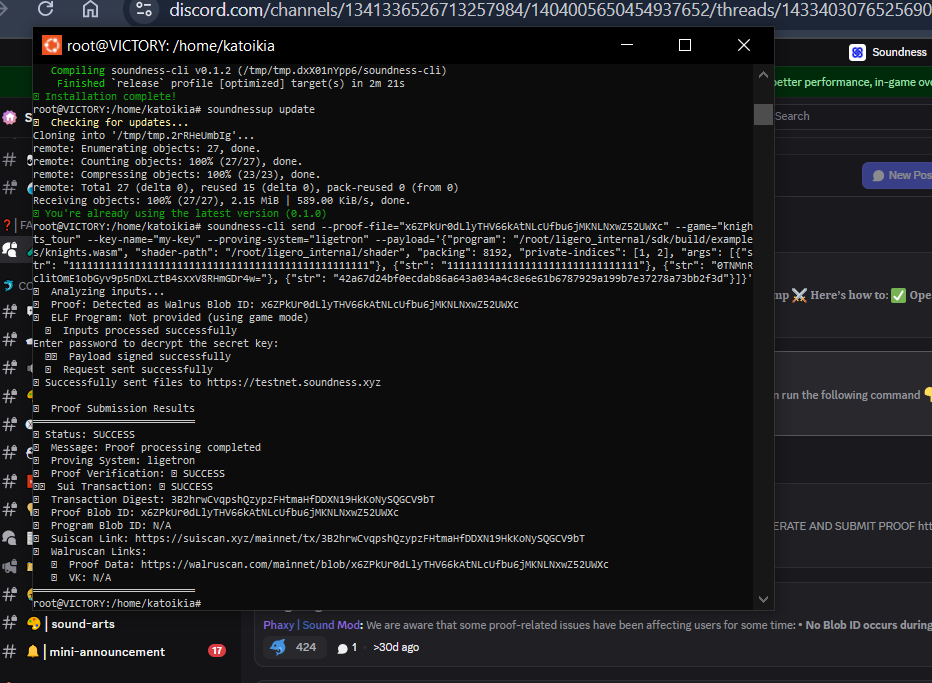
Task: Click the 'soundnessup update' command text
Action: click(261, 109)
